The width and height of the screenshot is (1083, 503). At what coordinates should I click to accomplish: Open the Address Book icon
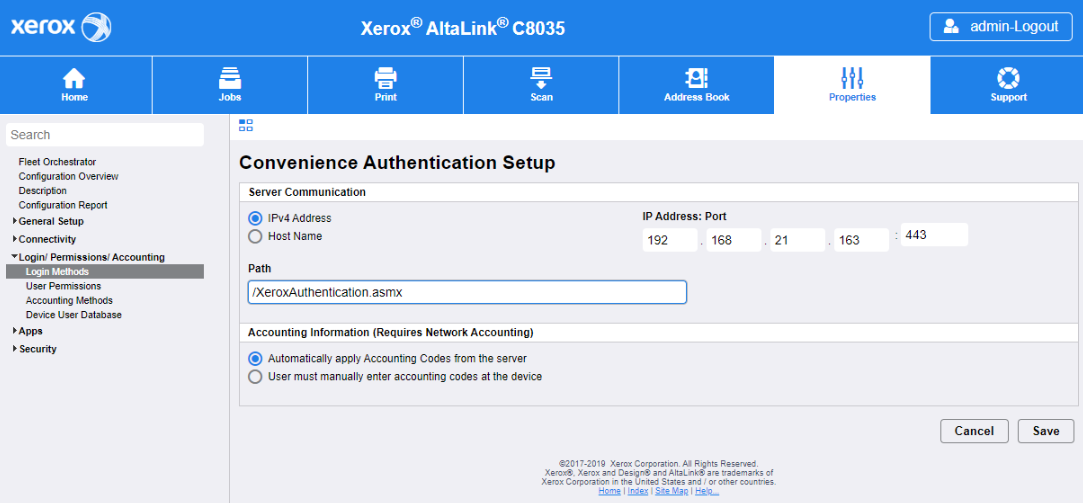[696, 78]
